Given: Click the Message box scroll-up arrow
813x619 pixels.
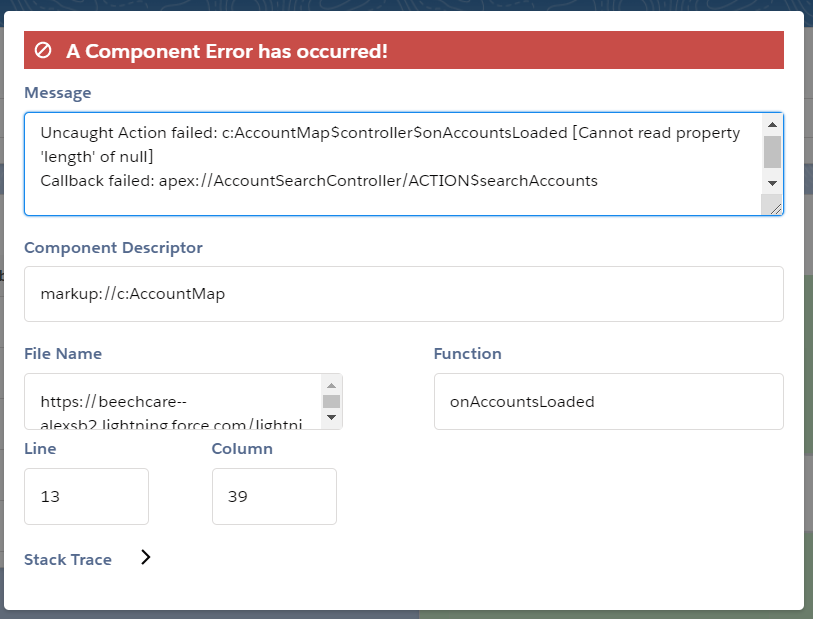Looking at the screenshot, I should click(x=771, y=124).
